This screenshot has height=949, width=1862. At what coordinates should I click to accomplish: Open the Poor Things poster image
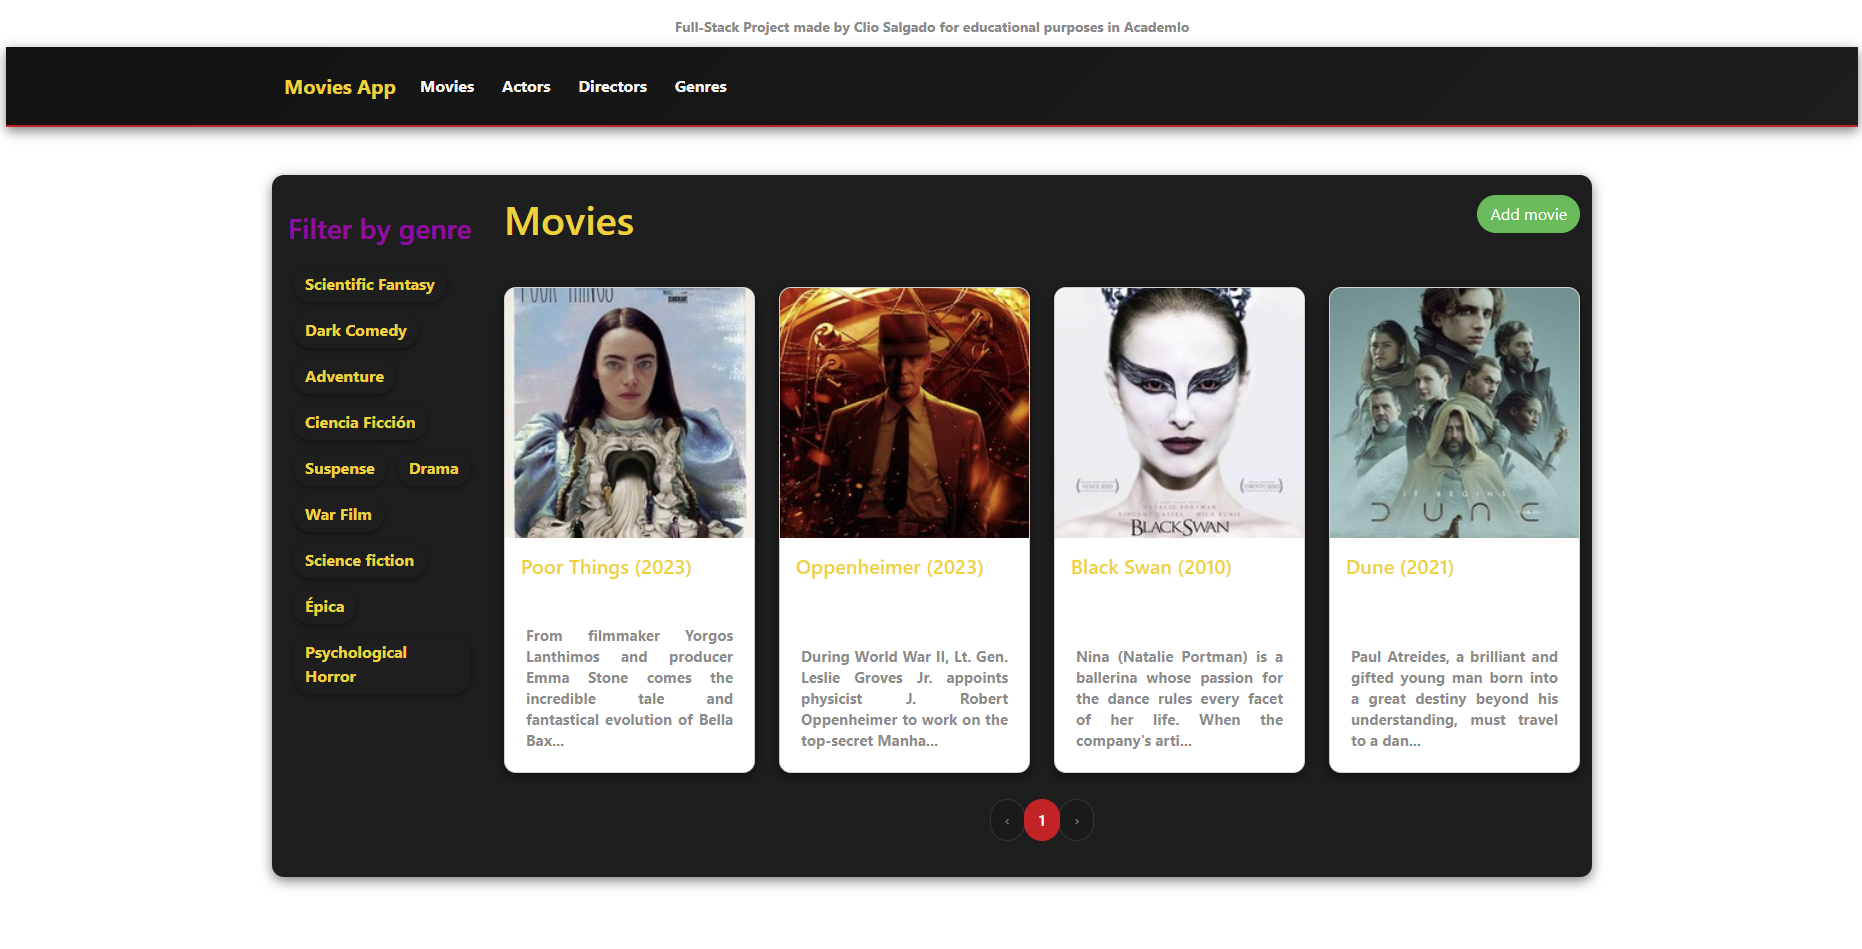(629, 413)
